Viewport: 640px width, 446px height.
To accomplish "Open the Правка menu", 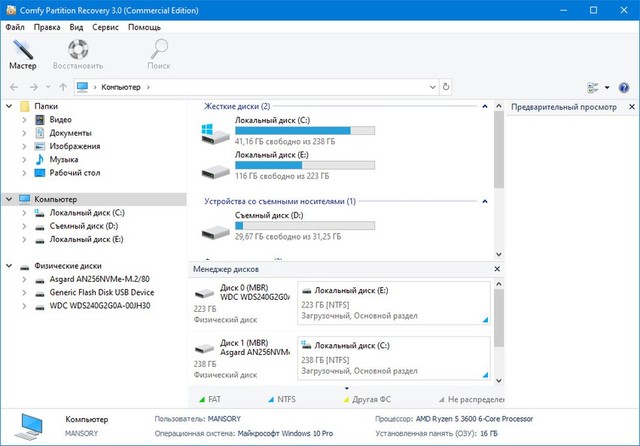I will (x=47, y=27).
